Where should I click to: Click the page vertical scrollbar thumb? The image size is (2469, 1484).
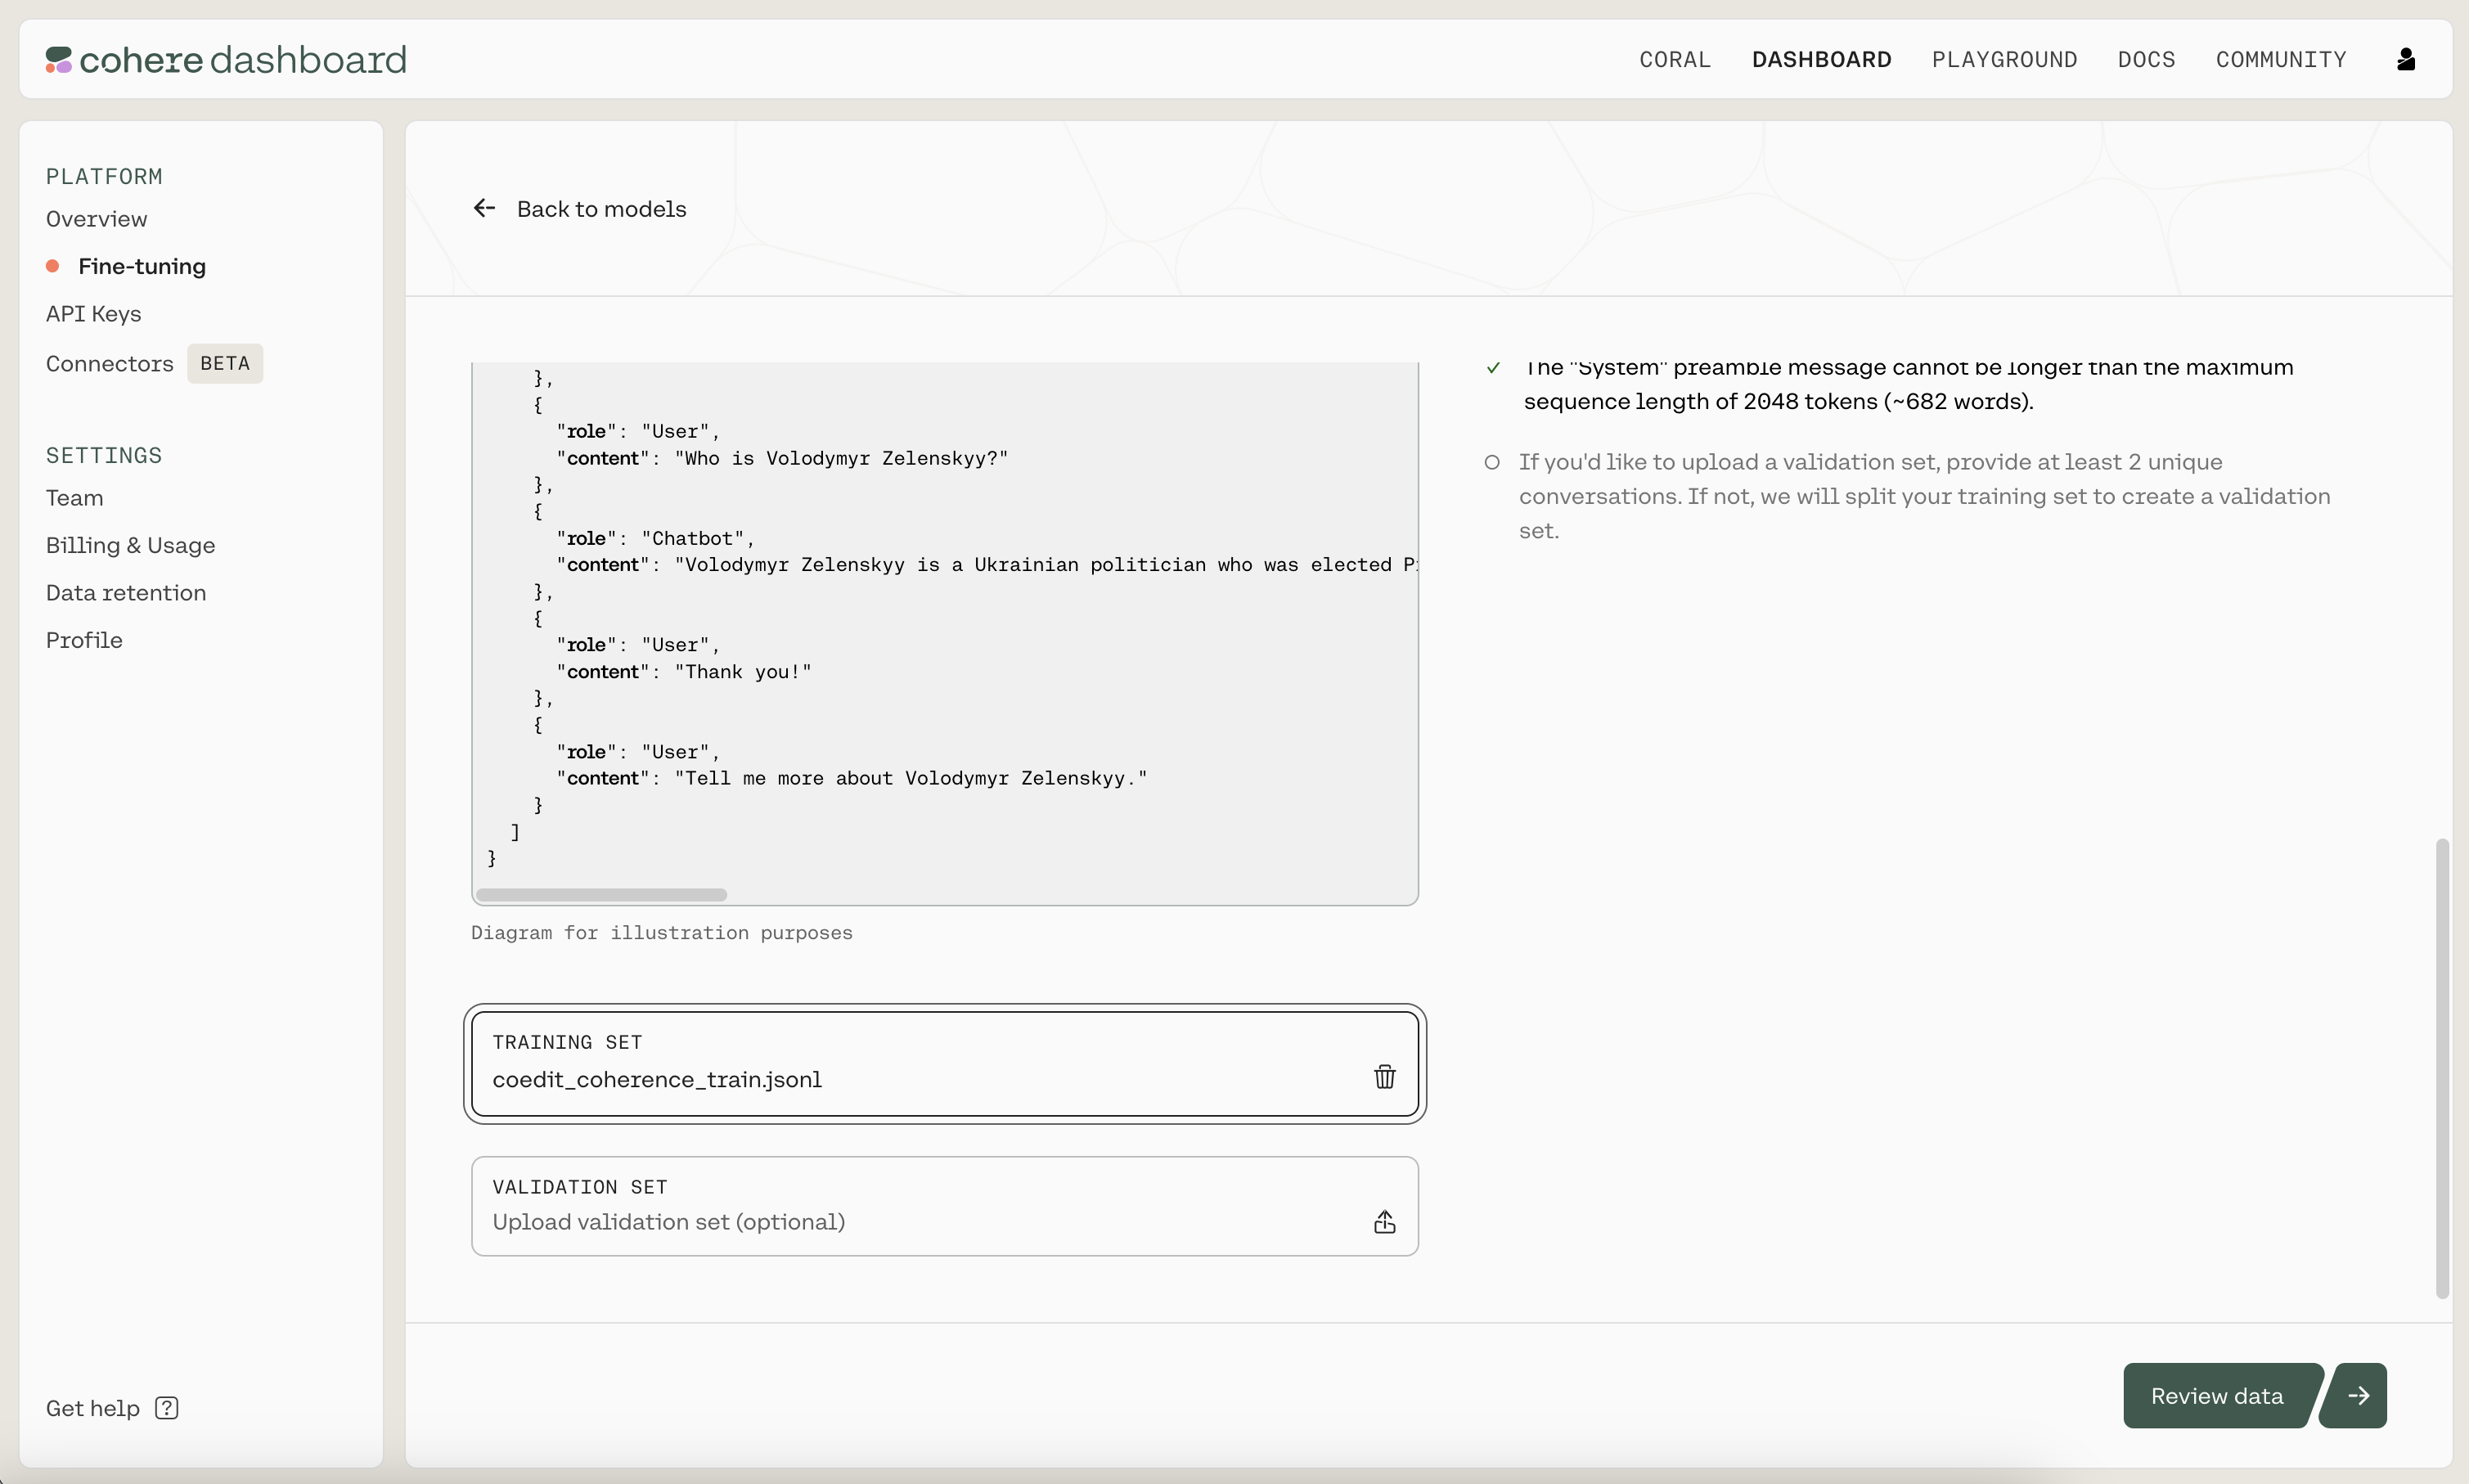pos(2442,1068)
